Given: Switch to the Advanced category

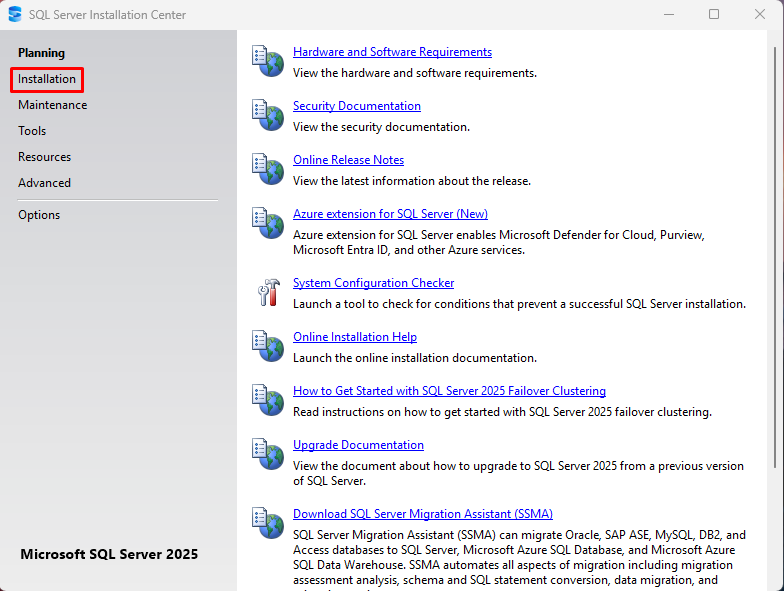Looking at the screenshot, I should (x=44, y=183).
